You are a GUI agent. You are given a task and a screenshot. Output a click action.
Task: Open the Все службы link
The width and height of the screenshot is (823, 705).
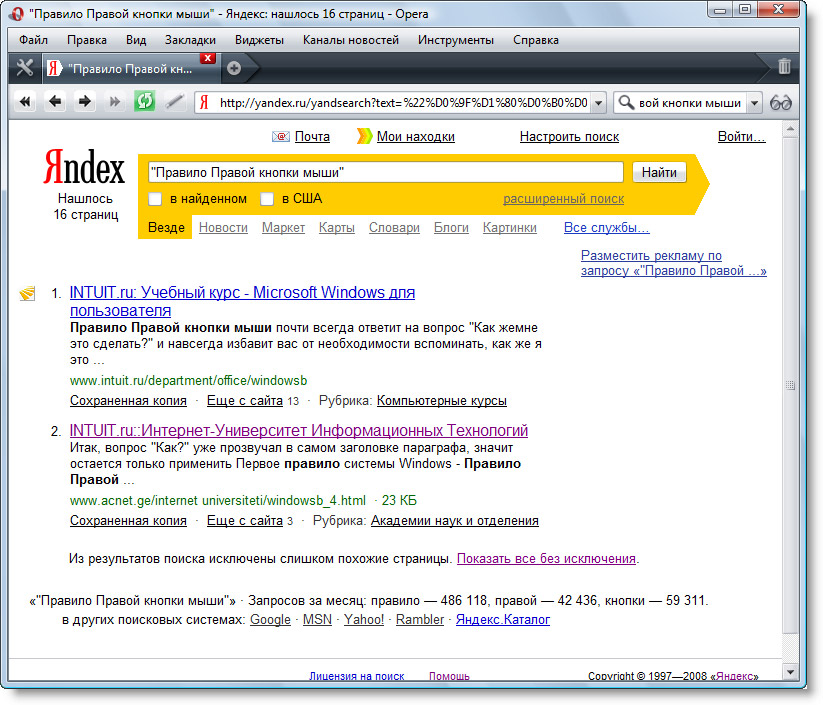(x=607, y=227)
